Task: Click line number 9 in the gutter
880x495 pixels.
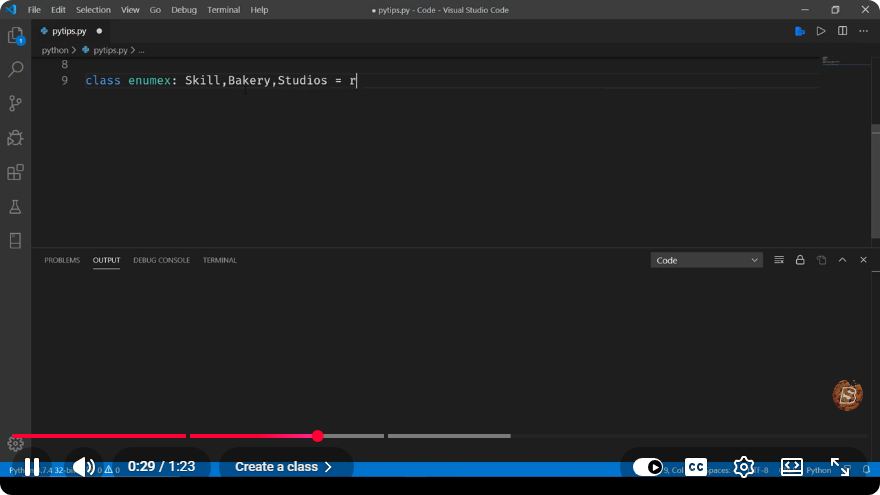Action: (x=65, y=80)
